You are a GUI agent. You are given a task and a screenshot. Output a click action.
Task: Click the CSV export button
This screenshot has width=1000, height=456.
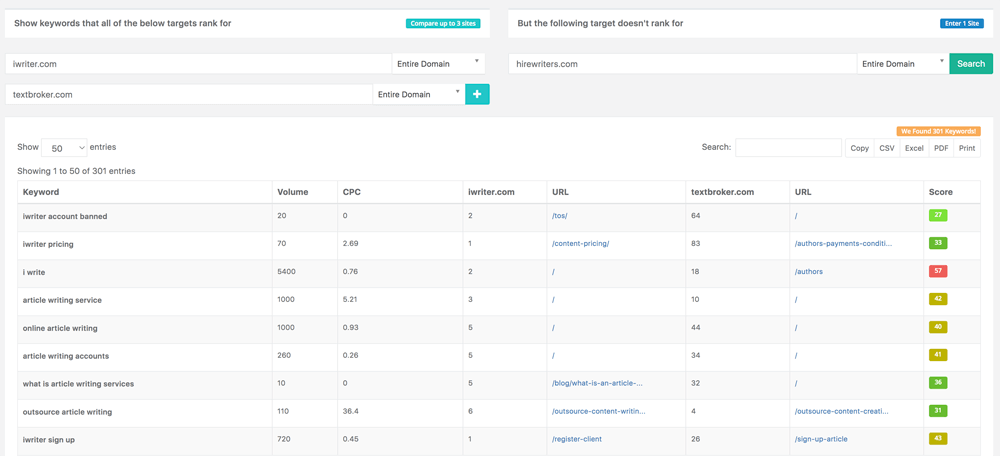pyautogui.click(x=886, y=148)
